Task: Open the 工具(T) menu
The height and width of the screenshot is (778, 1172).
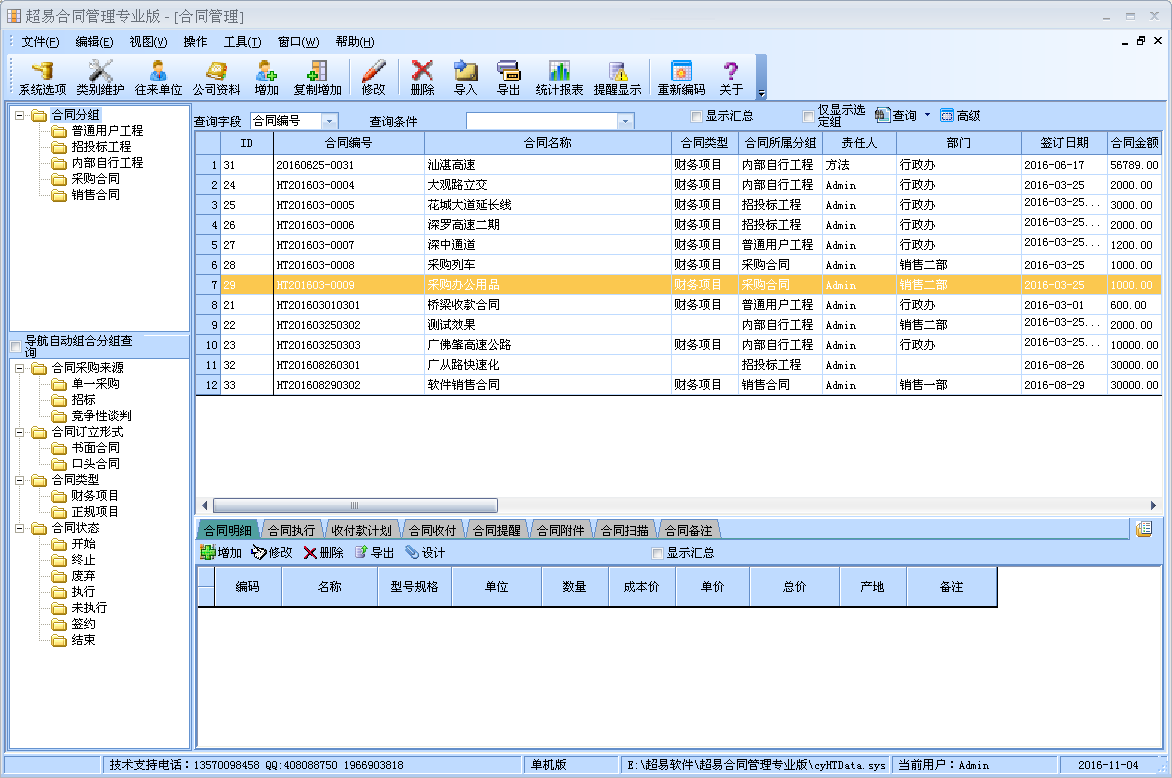Action: click(x=242, y=42)
